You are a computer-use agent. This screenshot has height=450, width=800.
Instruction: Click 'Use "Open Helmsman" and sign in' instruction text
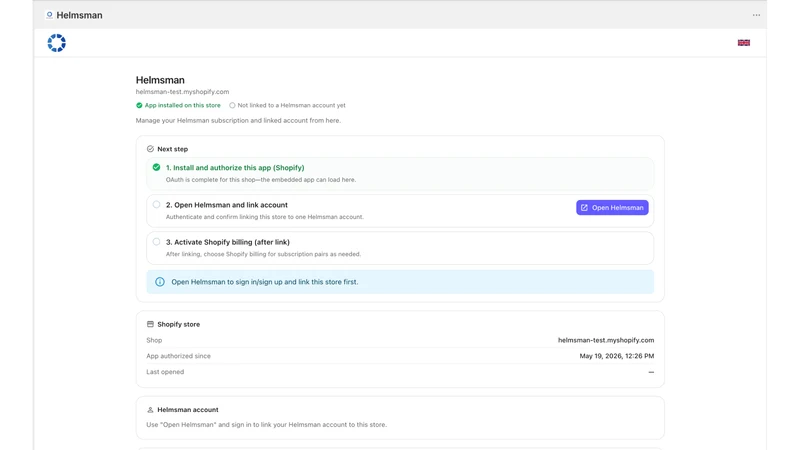(266, 424)
